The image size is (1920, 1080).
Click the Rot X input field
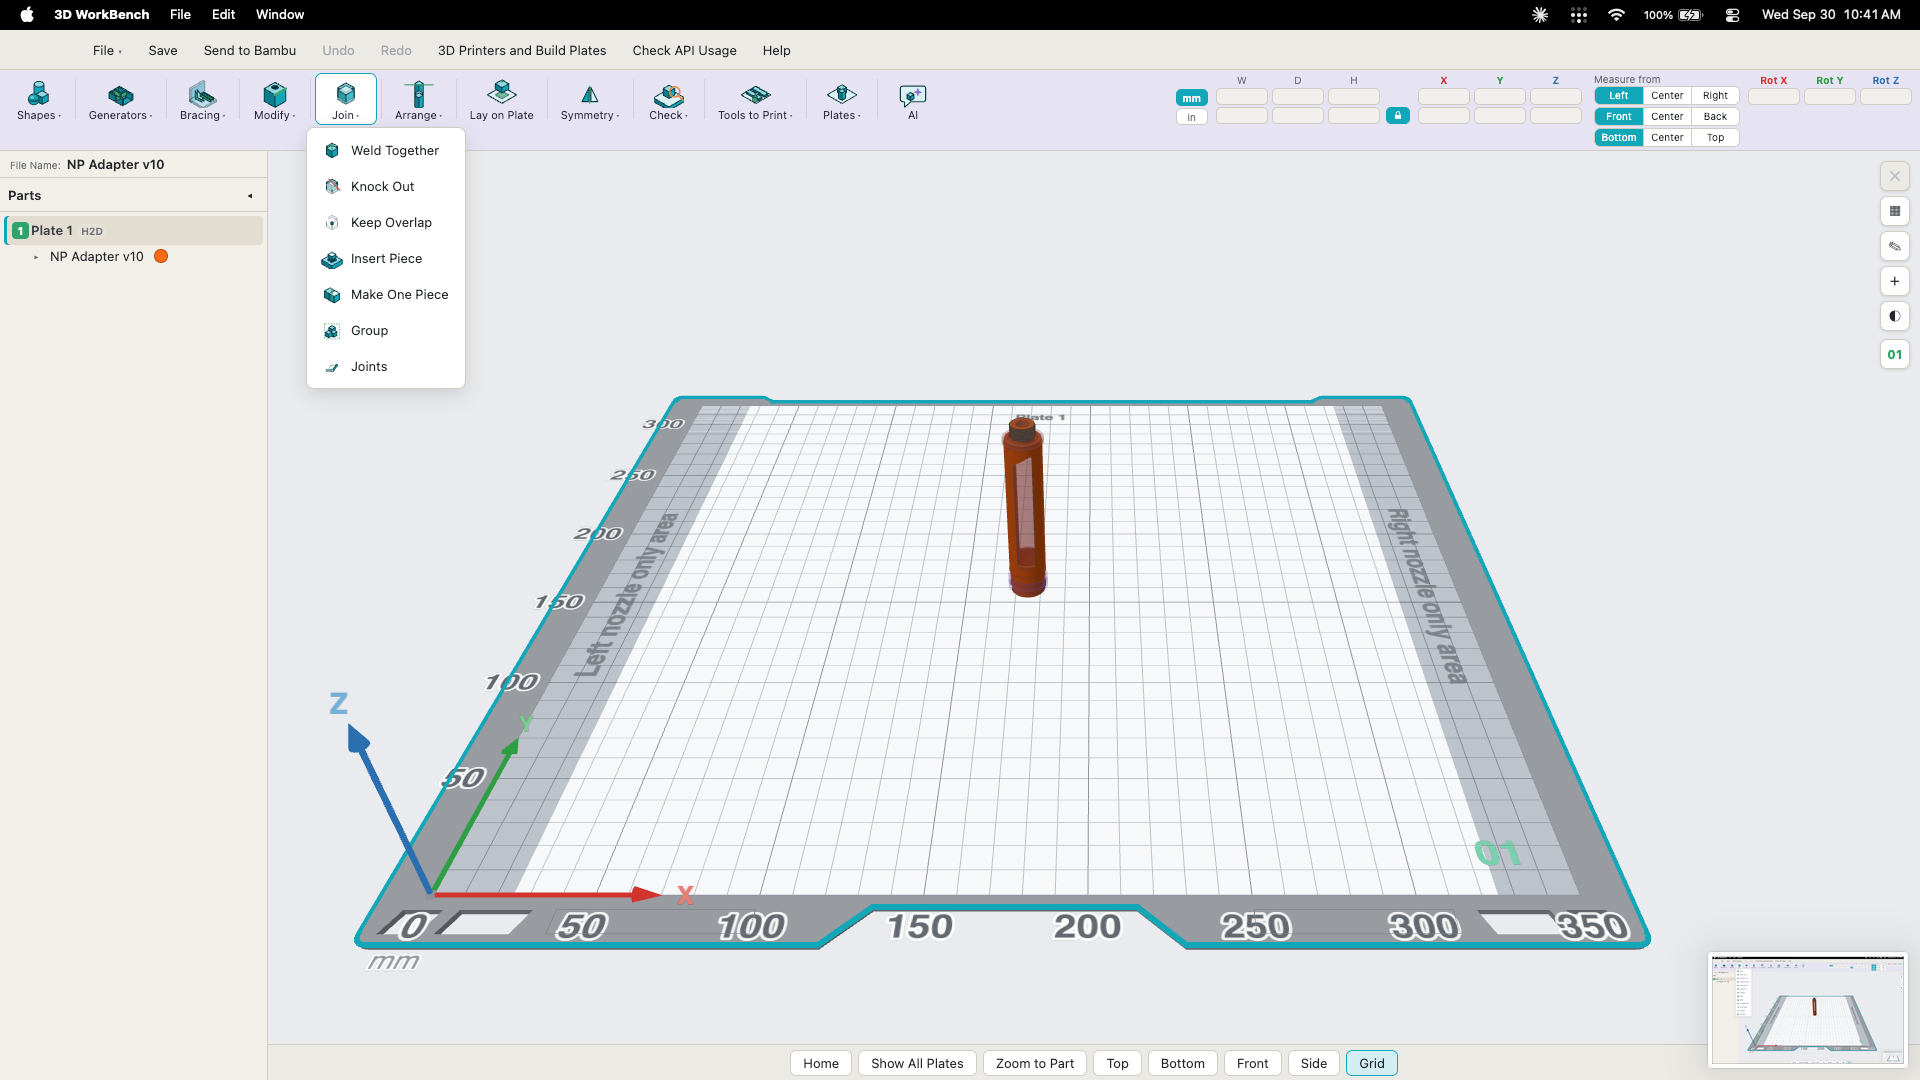click(1773, 97)
